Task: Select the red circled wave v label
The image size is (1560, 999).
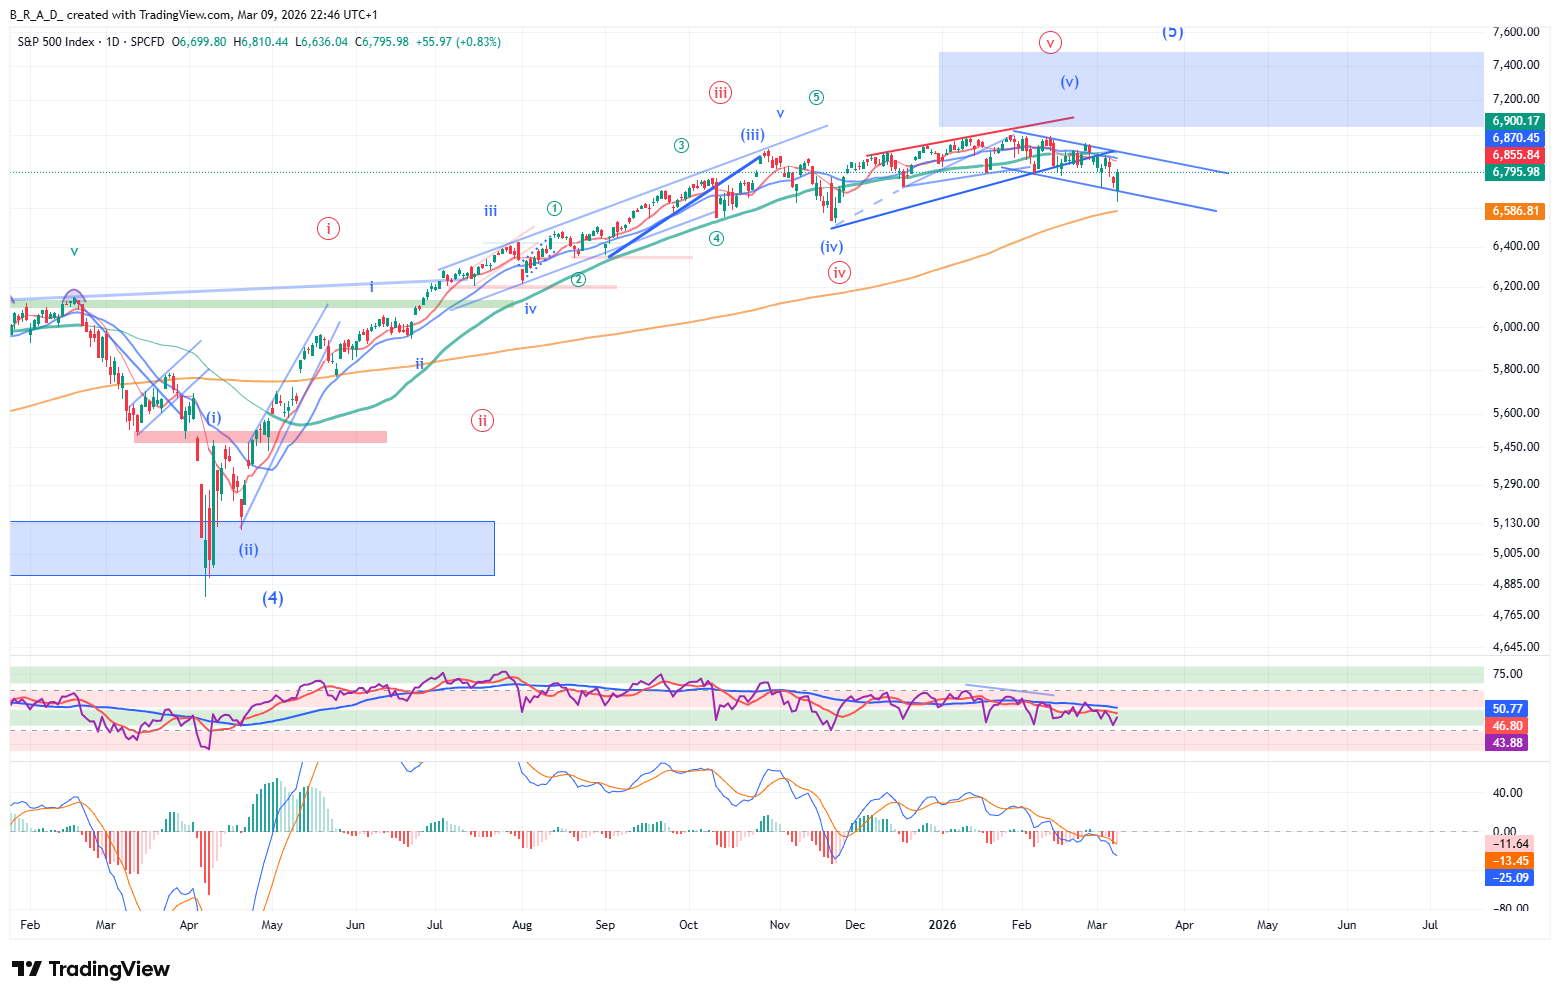Action: 1049,43
